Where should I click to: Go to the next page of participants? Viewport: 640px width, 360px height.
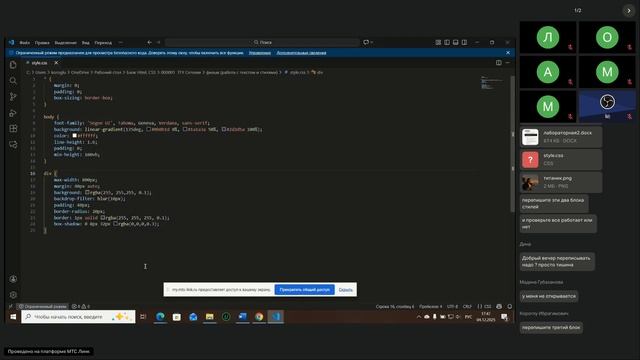tap(629, 11)
